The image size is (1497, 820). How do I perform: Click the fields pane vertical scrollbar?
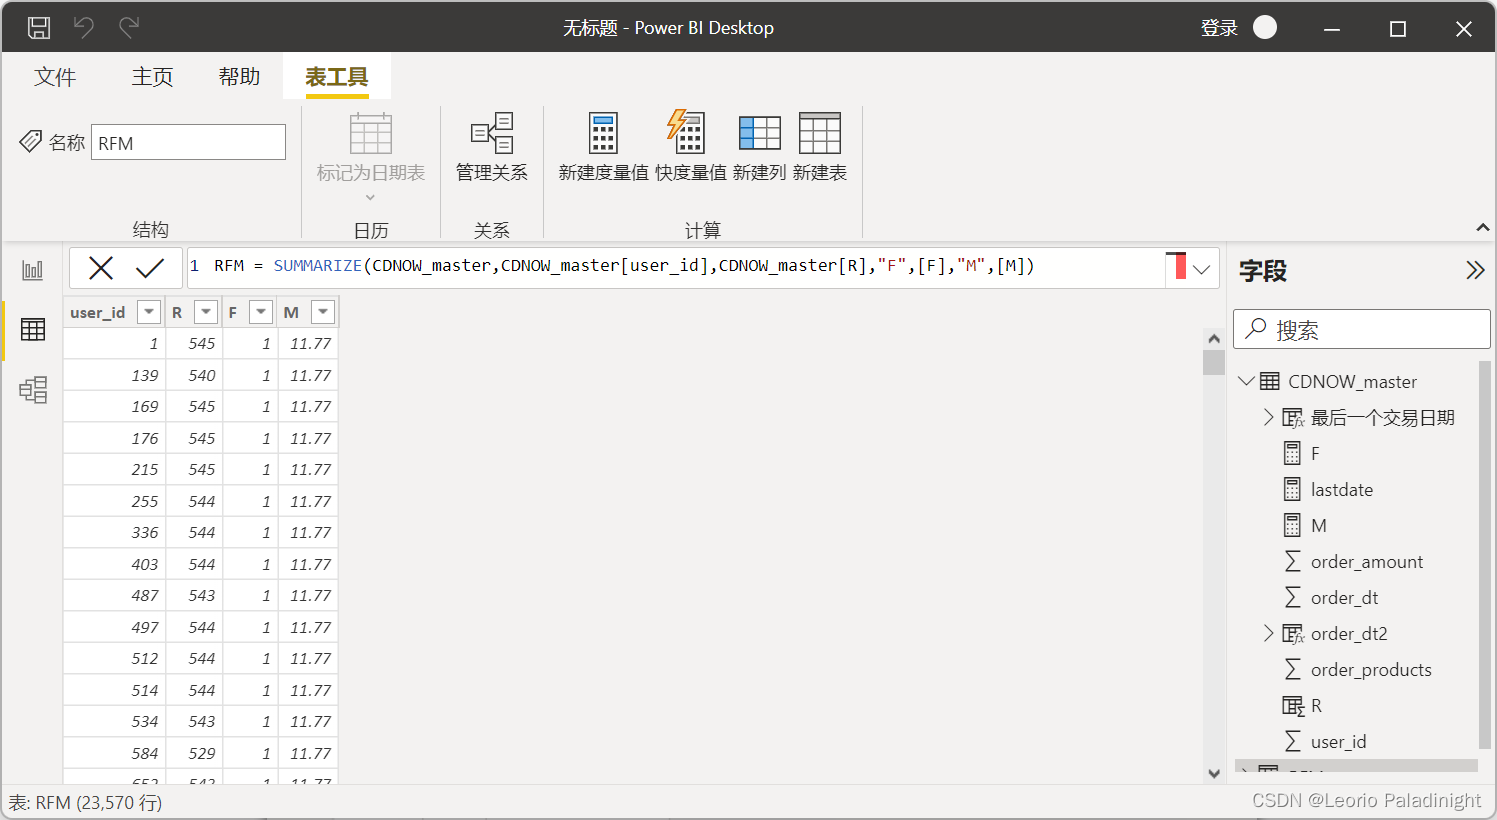(x=1484, y=554)
